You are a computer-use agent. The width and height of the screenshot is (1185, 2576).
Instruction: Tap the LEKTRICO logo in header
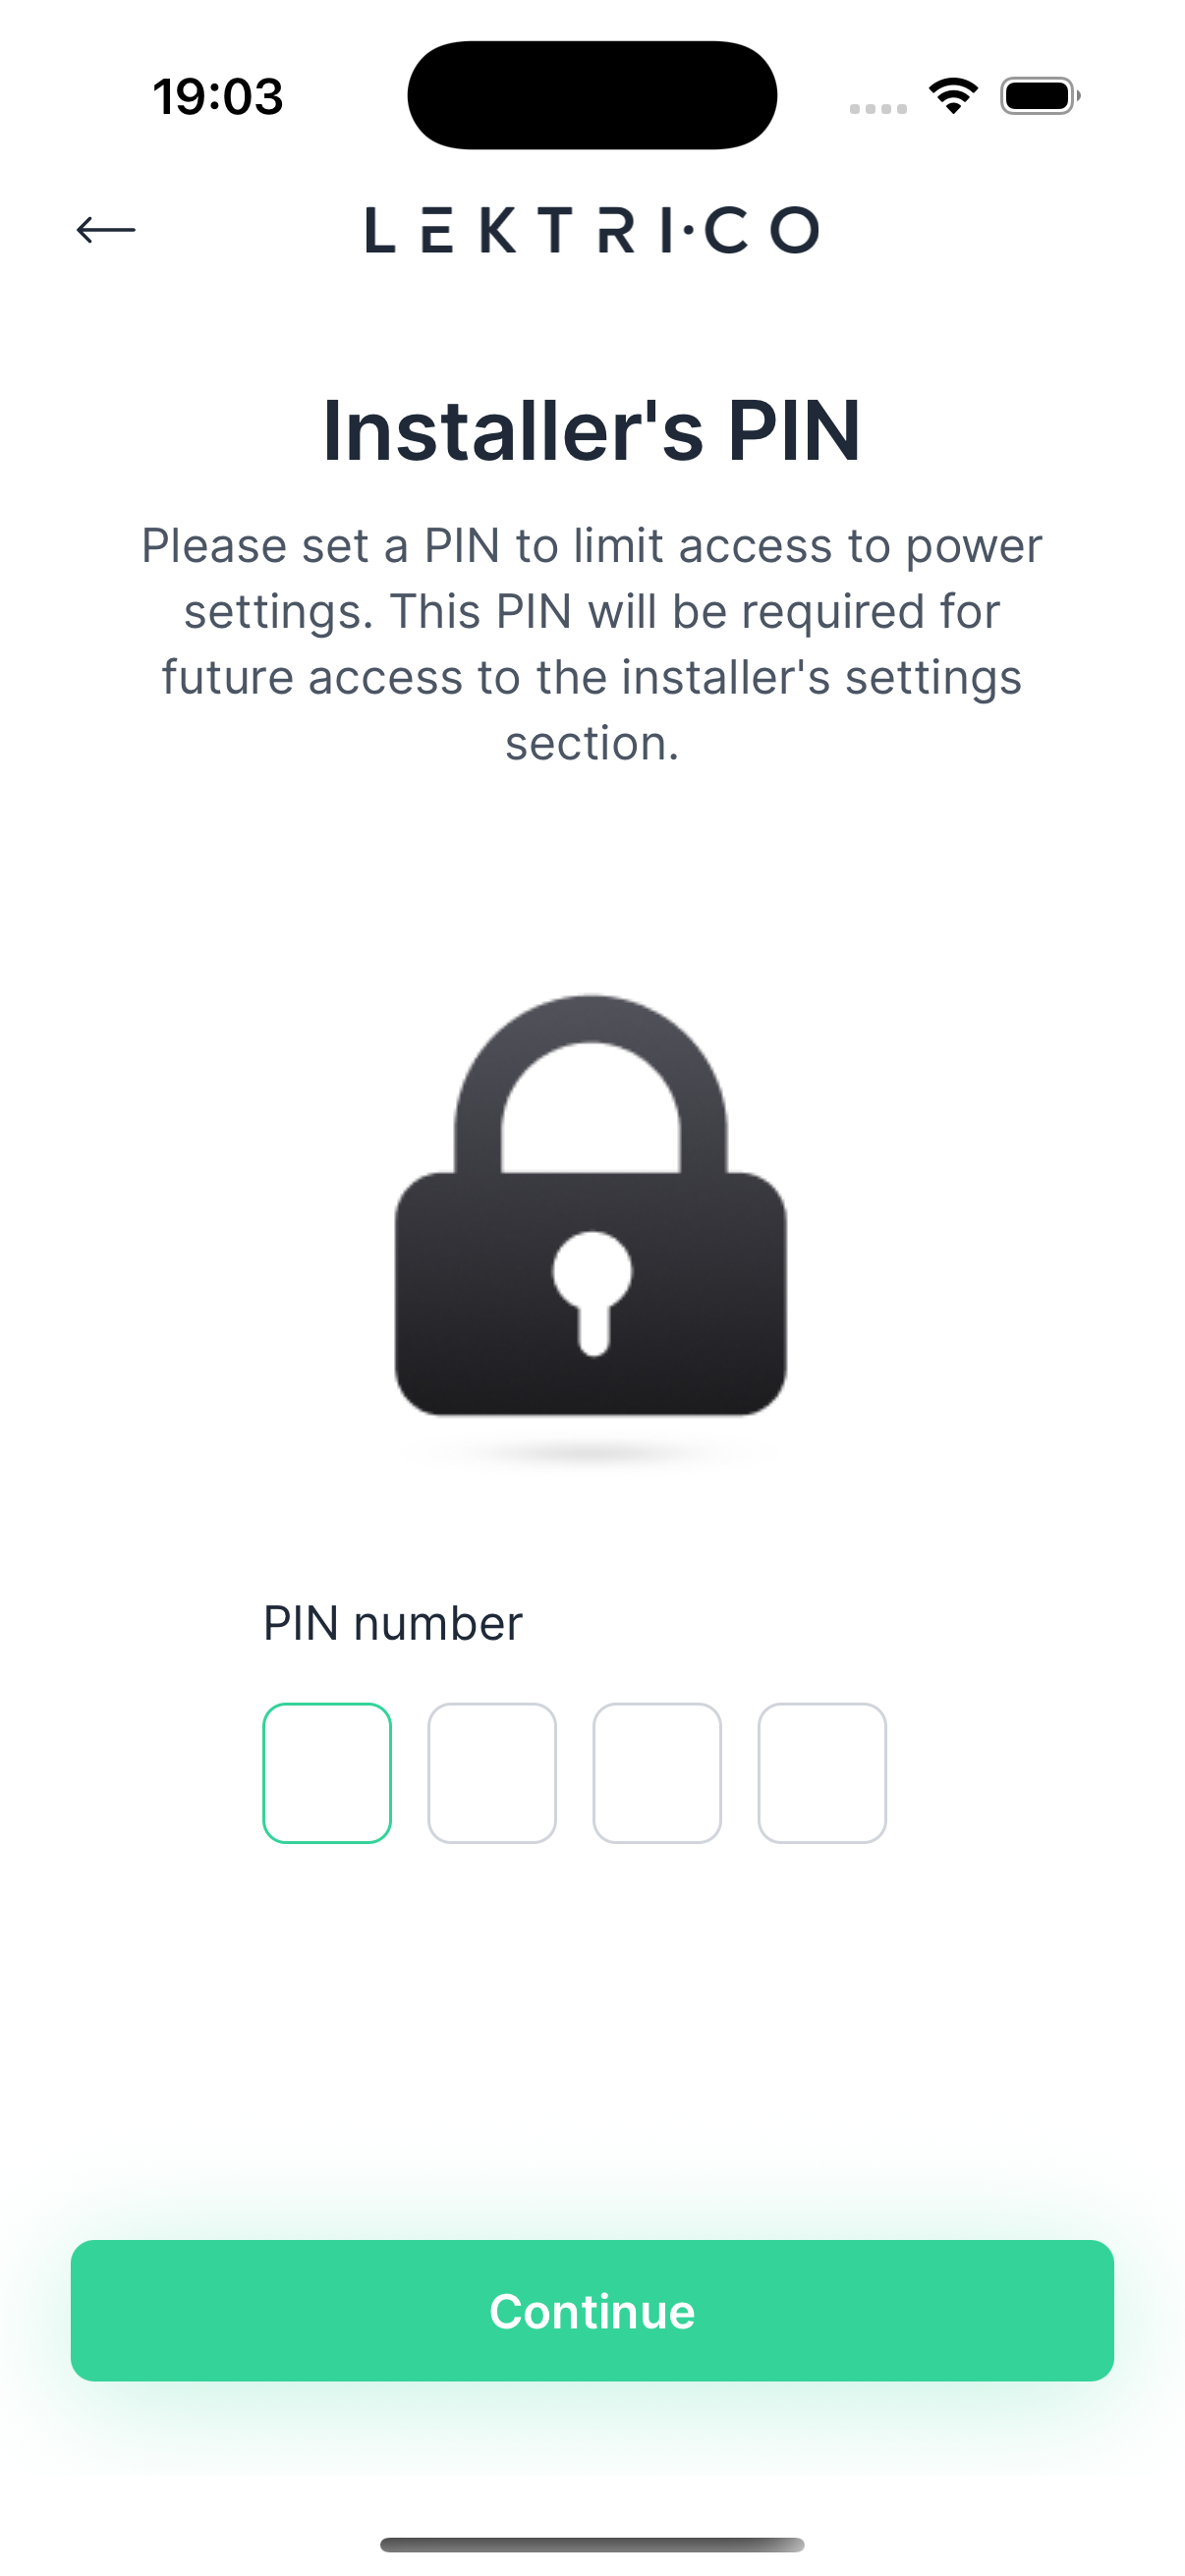coord(592,230)
